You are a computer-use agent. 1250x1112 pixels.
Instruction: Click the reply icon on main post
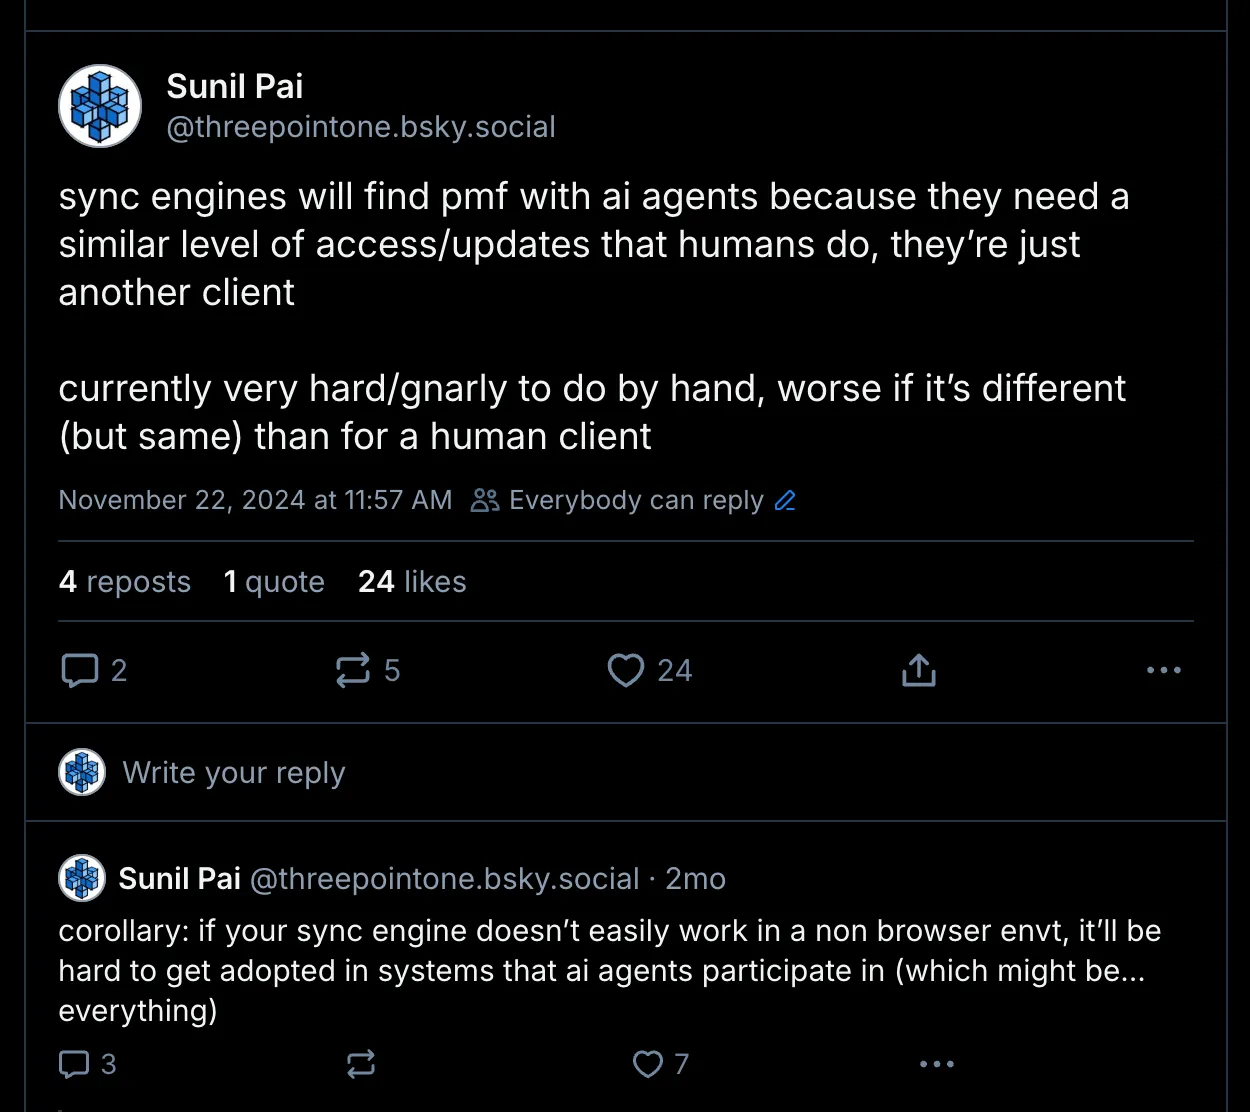(80, 670)
